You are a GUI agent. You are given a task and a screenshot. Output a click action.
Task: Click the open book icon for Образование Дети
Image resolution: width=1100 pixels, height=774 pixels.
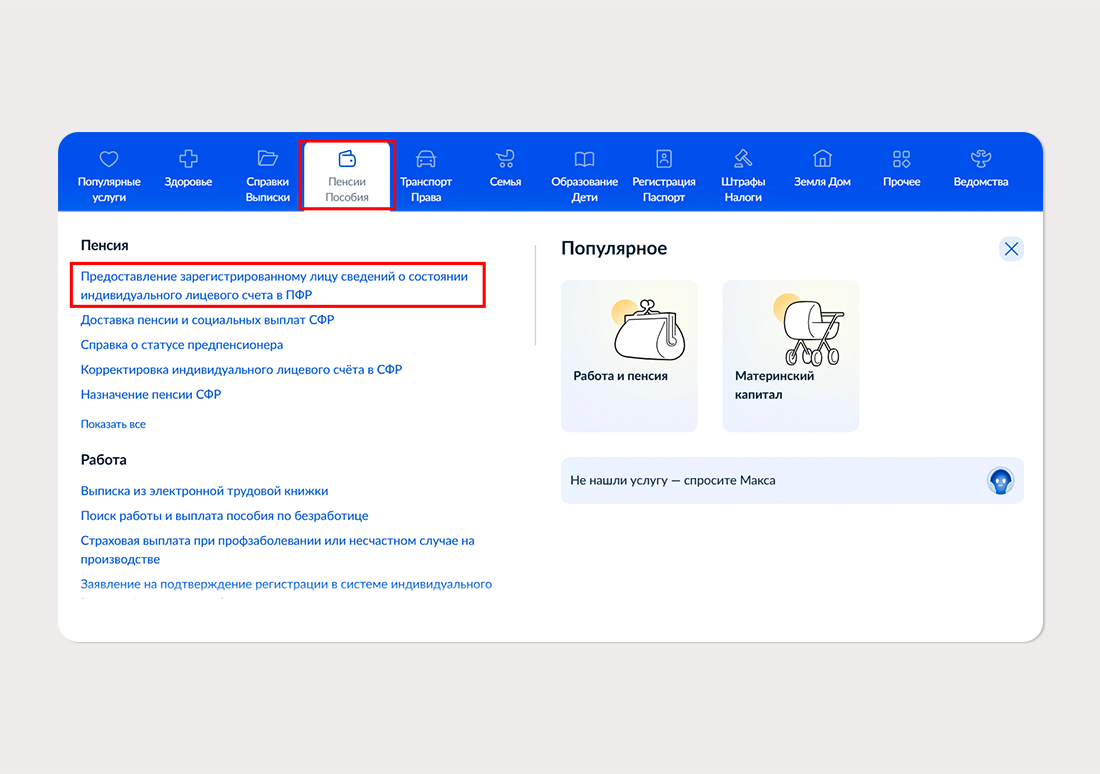(584, 159)
